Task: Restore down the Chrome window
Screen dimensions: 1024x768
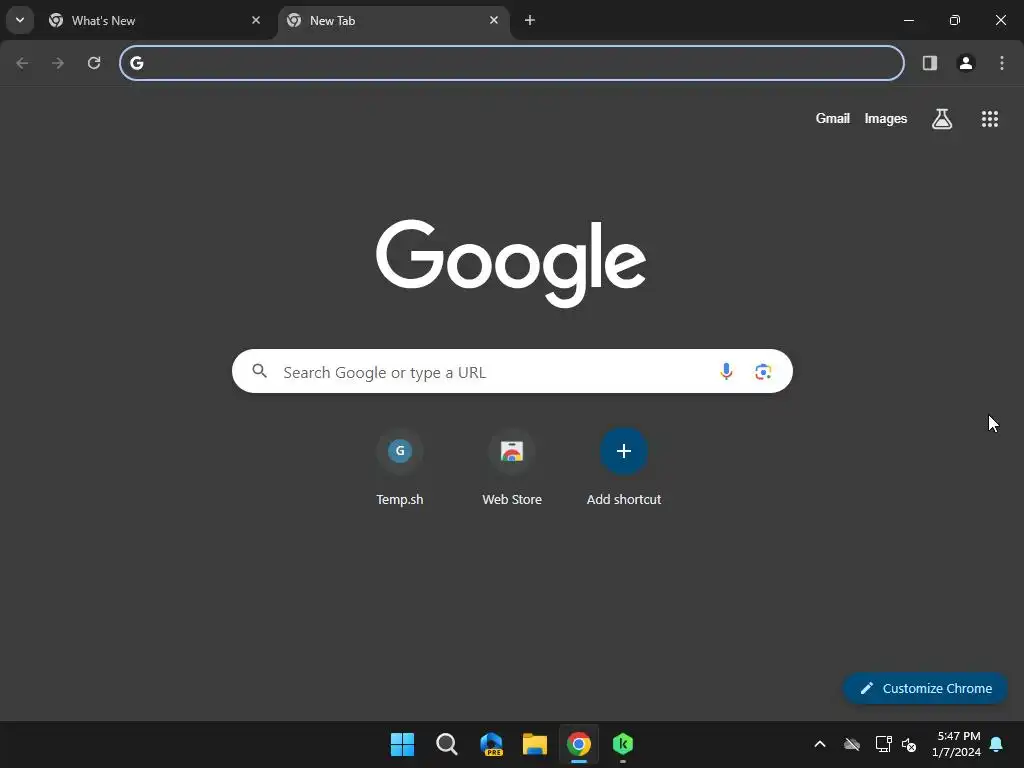Action: (955, 20)
